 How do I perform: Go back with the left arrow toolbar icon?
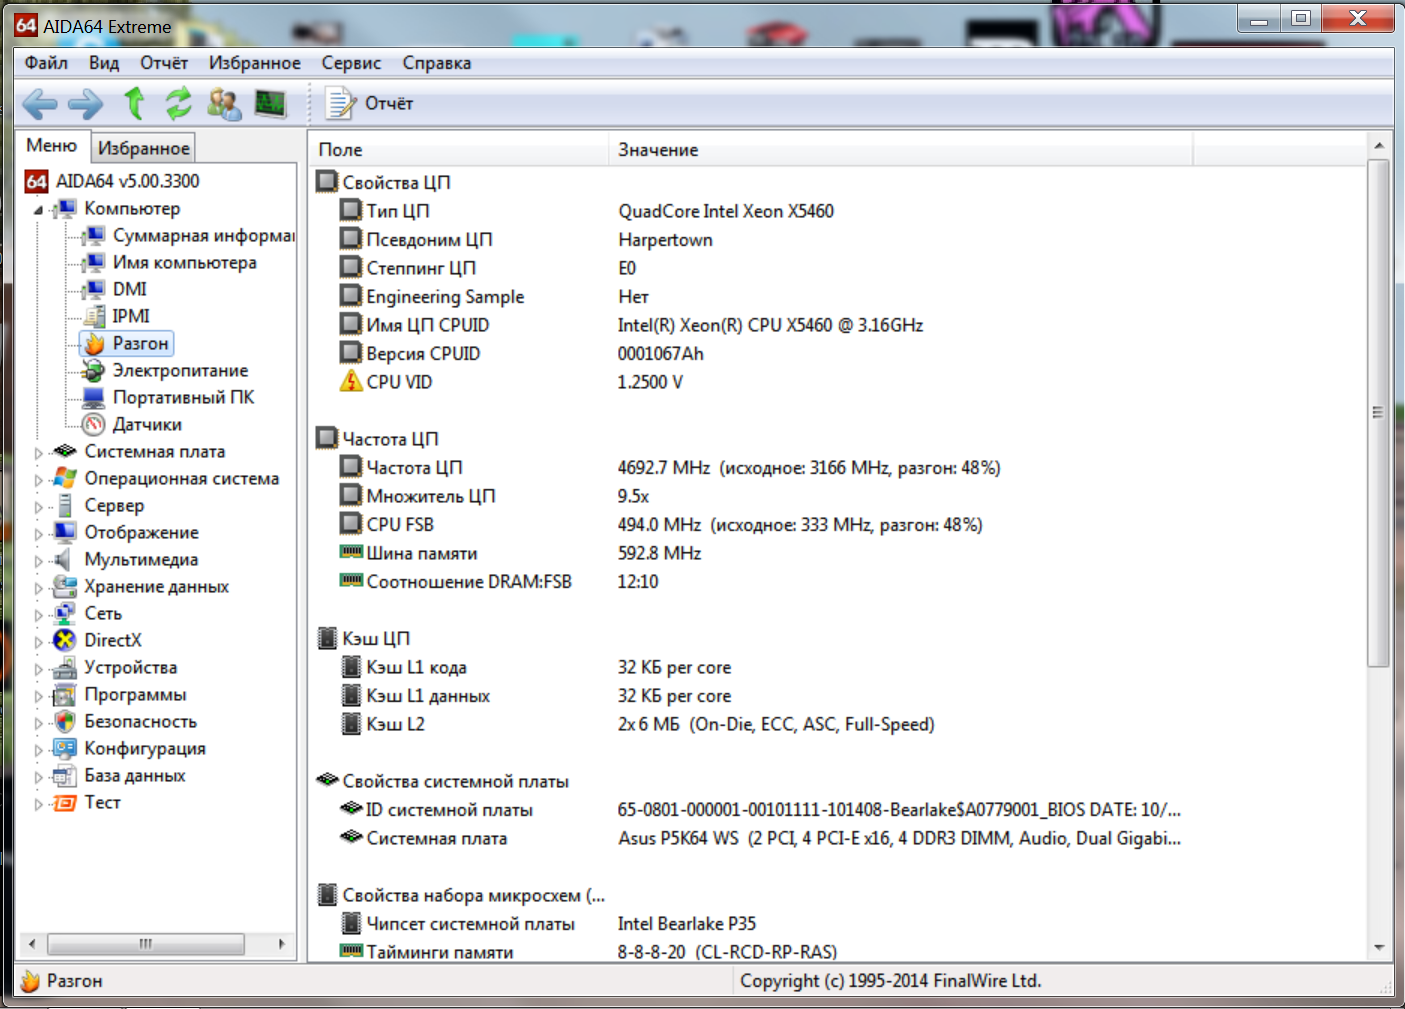[40, 103]
